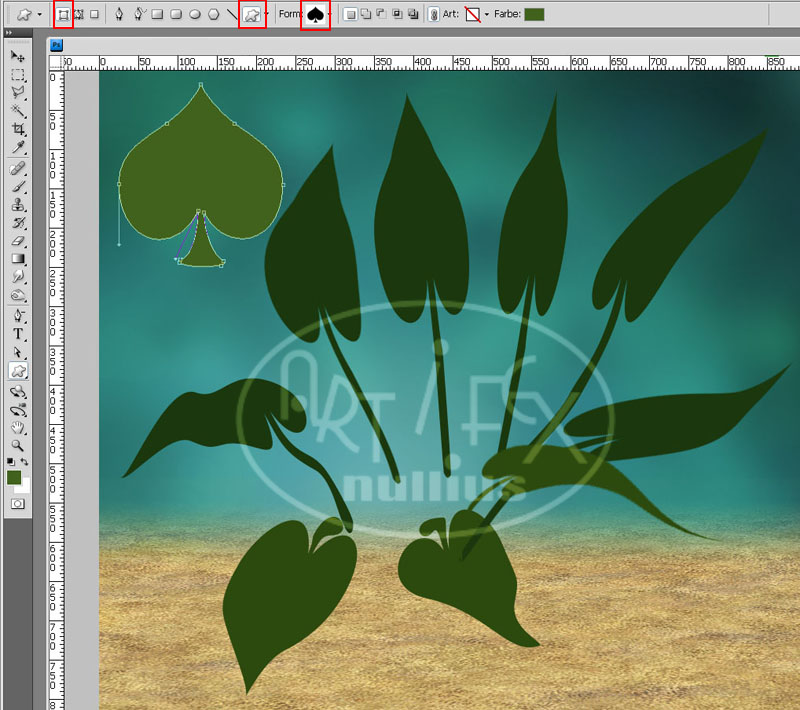
Task: Select the Crop tool
Action: point(18,129)
